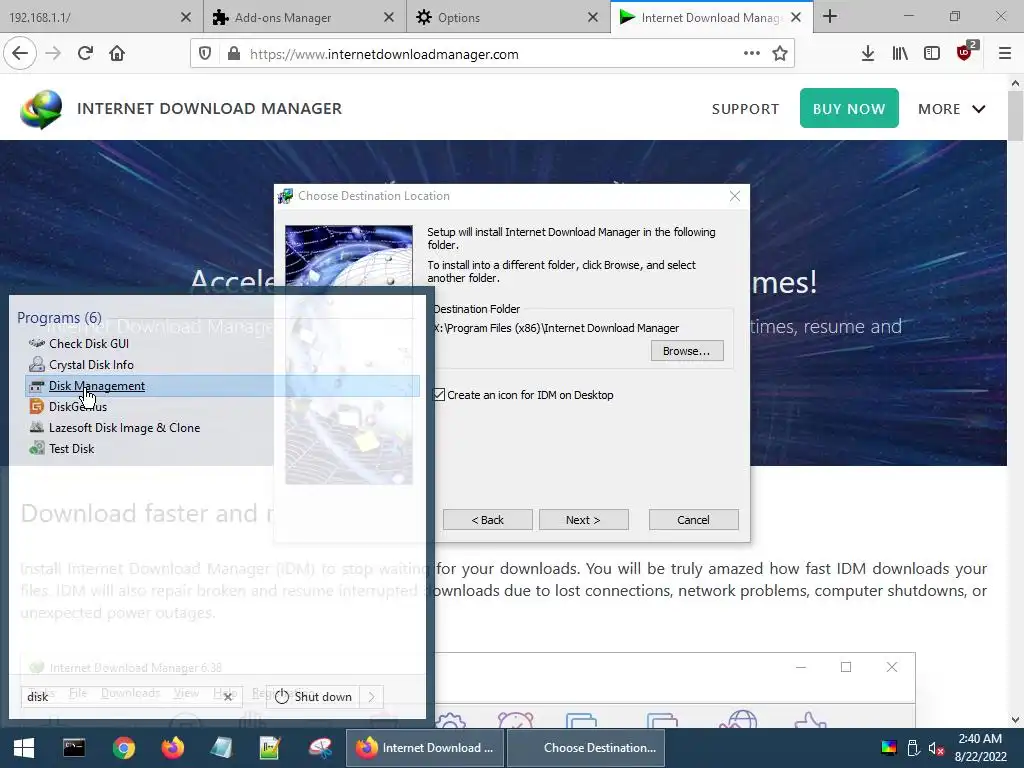
Task: Open the SUPPORT link
Action: click(x=745, y=109)
